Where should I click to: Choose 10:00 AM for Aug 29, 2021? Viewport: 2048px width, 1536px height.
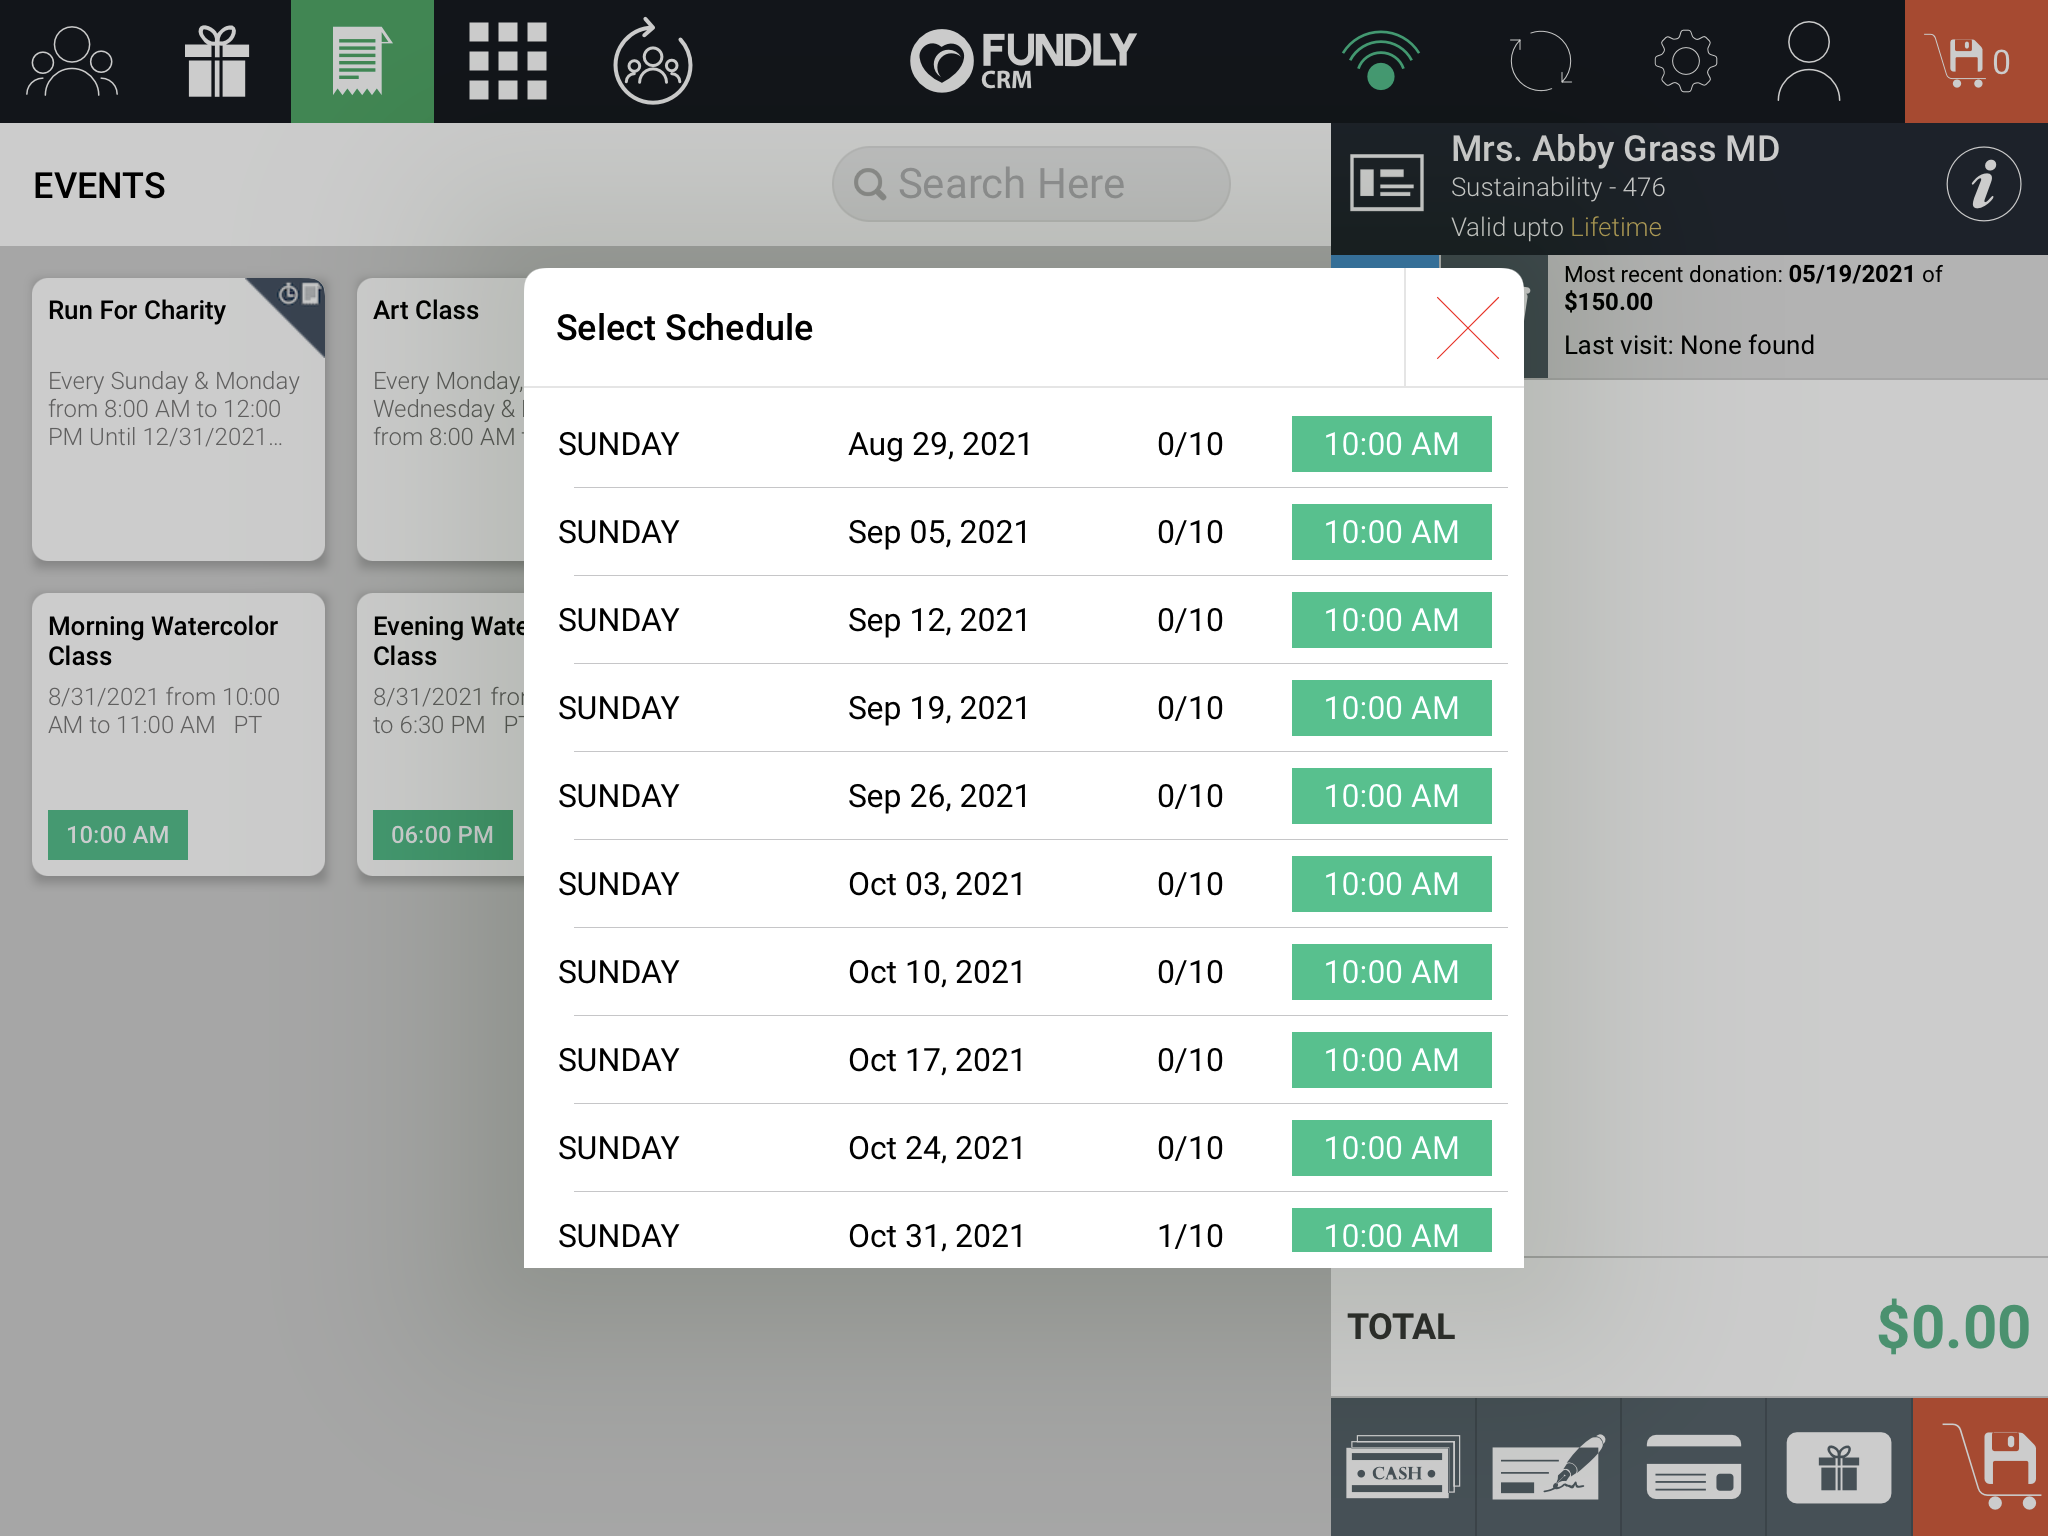point(1391,444)
